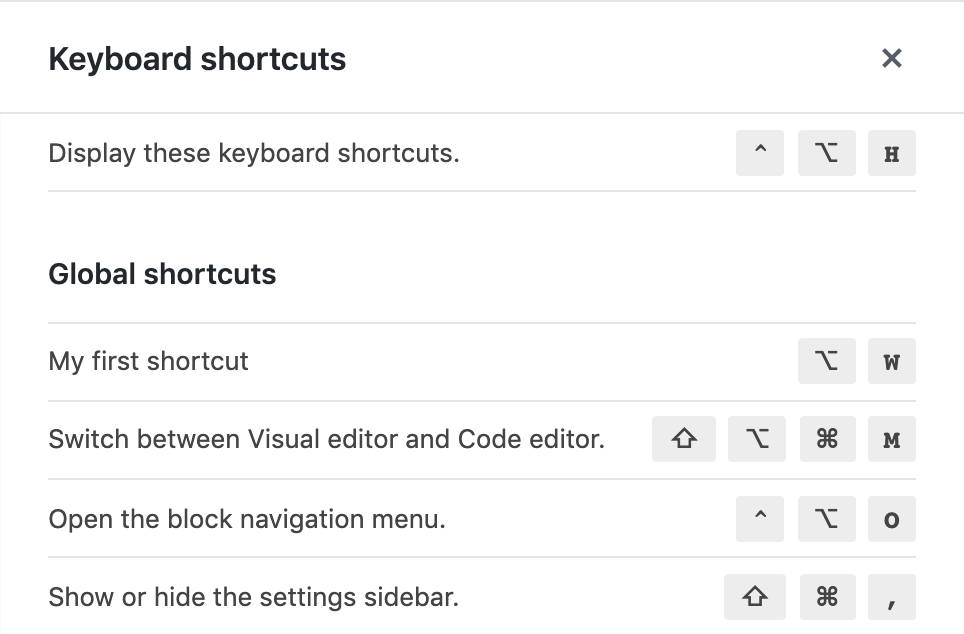Click the Option key in block navigation row
The width and height of the screenshot is (964, 634).
(x=826, y=519)
